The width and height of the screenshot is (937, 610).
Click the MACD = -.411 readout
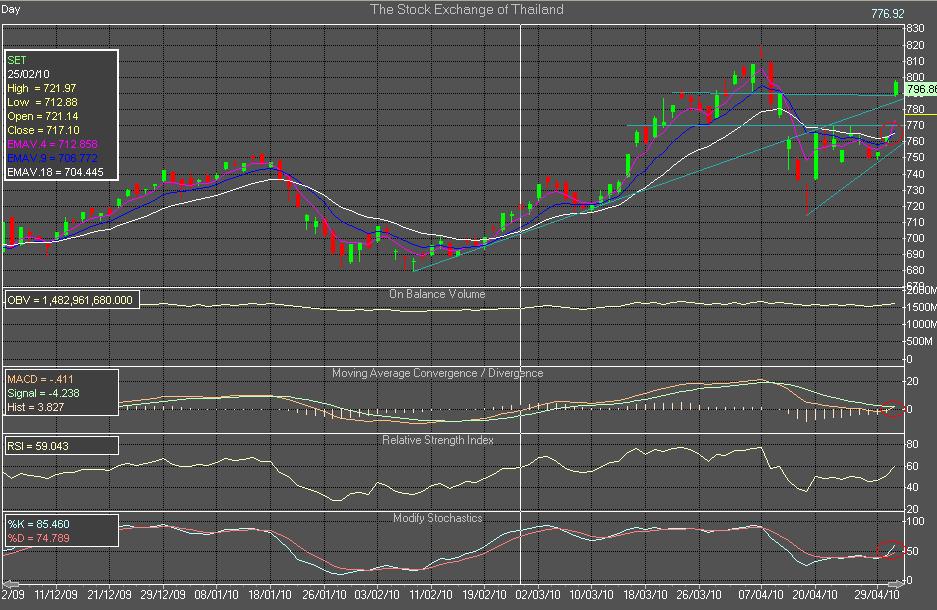pos(40,379)
